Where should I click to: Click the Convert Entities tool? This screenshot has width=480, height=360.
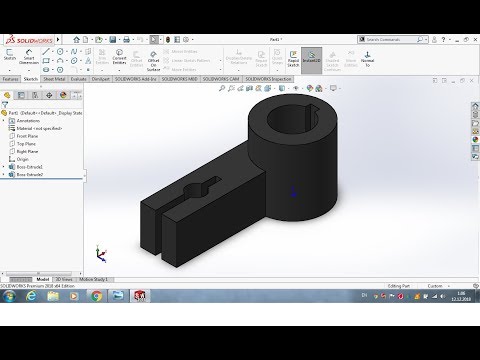(119, 57)
